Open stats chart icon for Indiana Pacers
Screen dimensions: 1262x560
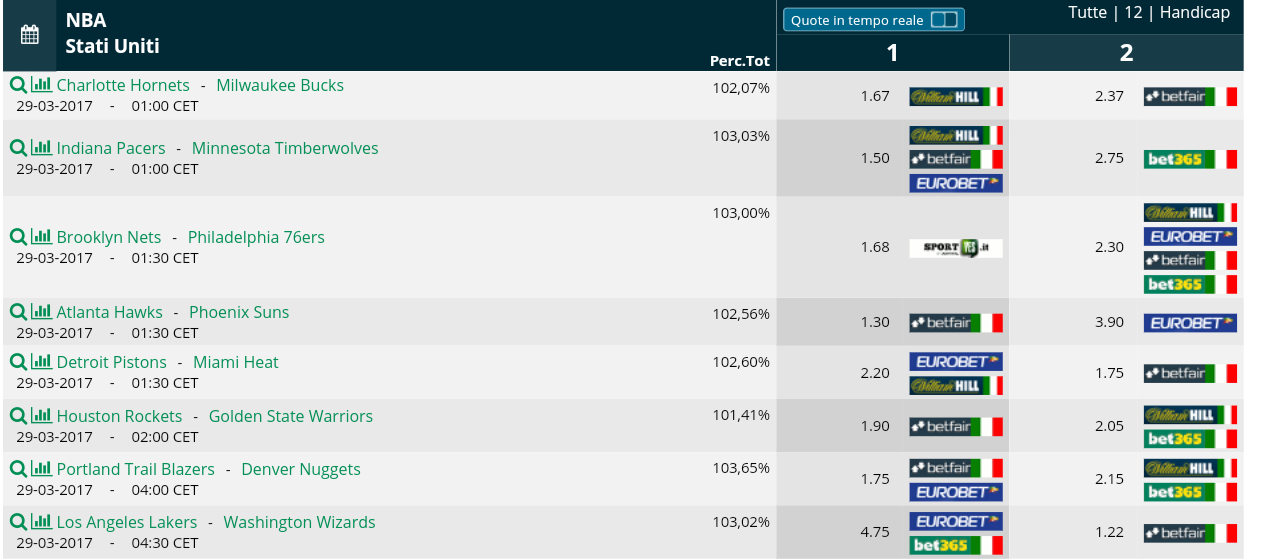coord(41,148)
